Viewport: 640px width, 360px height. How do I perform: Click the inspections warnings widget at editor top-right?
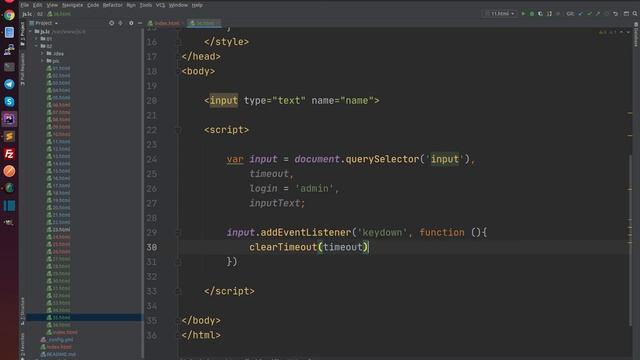pyautogui.click(x=607, y=32)
